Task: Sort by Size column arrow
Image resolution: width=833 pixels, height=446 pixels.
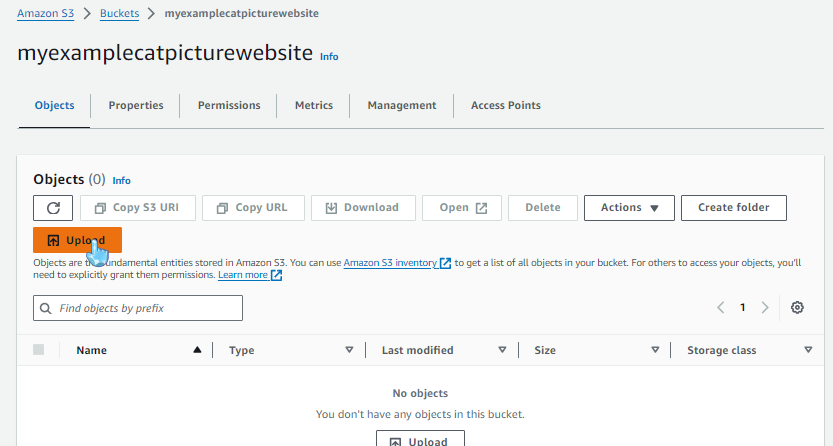Action: click(x=655, y=350)
